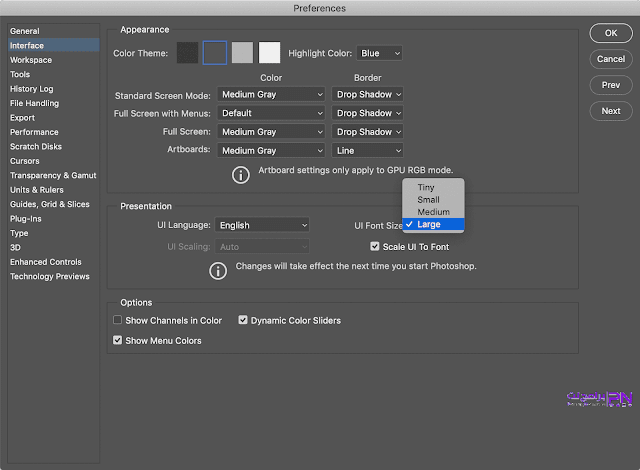
Task: Go to next preferences page with Next
Action: pyautogui.click(x=611, y=111)
